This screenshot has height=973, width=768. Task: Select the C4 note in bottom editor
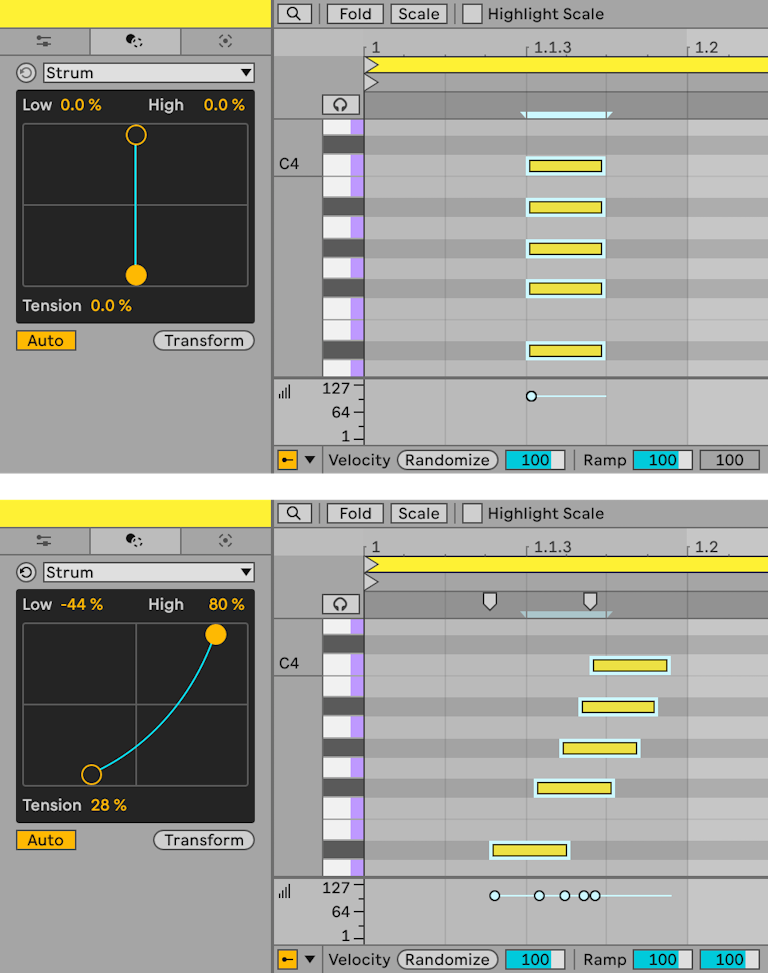(x=630, y=665)
